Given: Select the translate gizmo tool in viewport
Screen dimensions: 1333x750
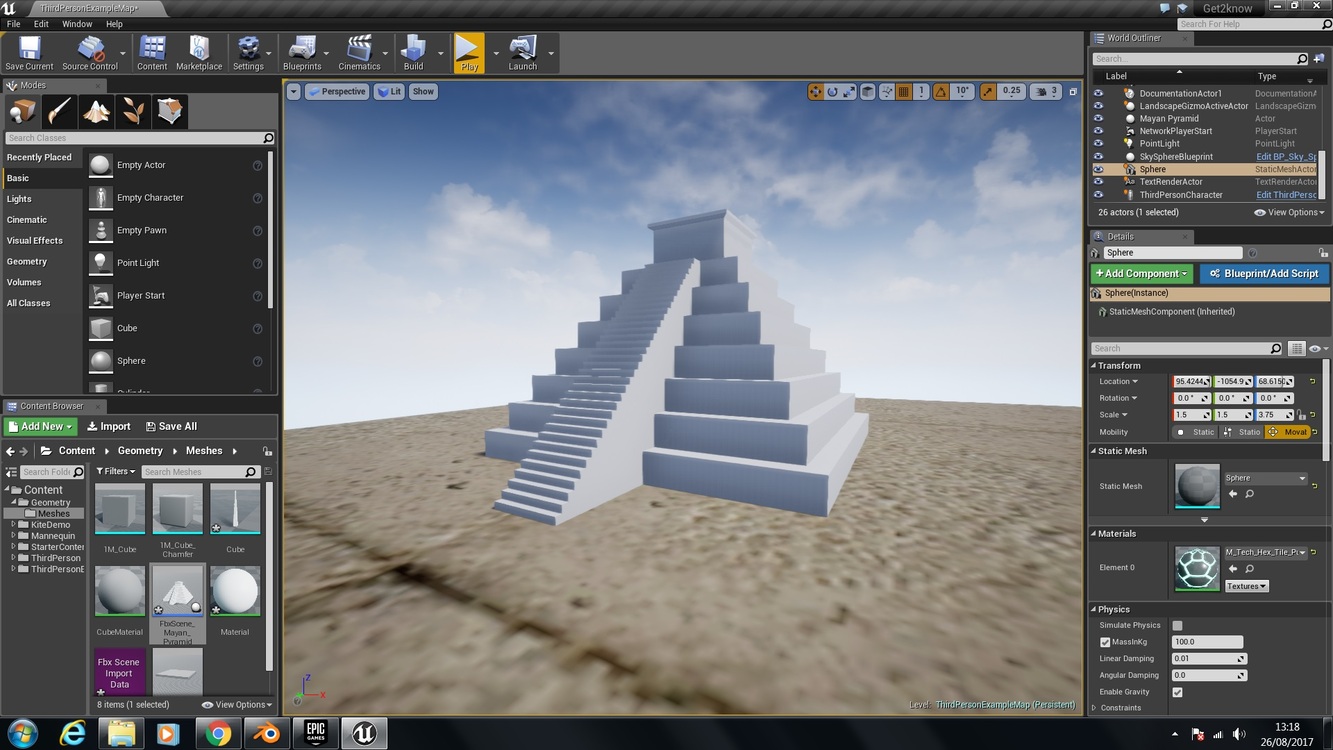Looking at the screenshot, I should point(816,91).
